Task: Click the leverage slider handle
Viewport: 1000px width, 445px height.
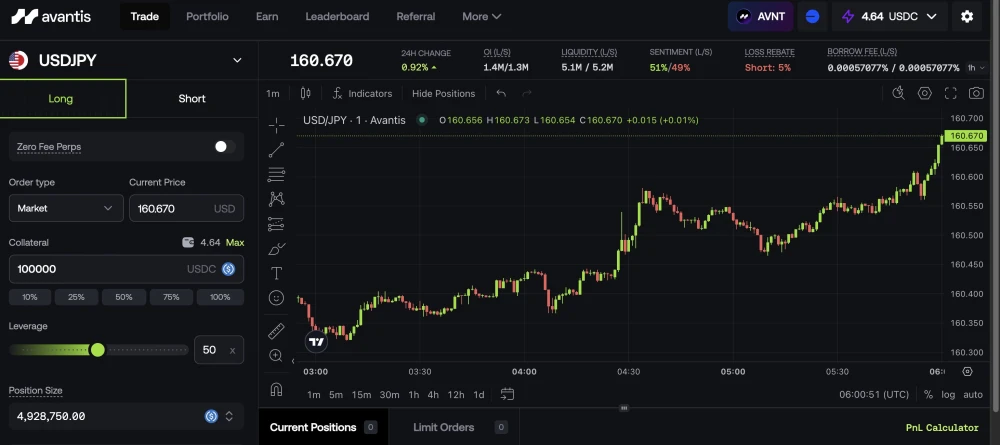Action: 98,349
